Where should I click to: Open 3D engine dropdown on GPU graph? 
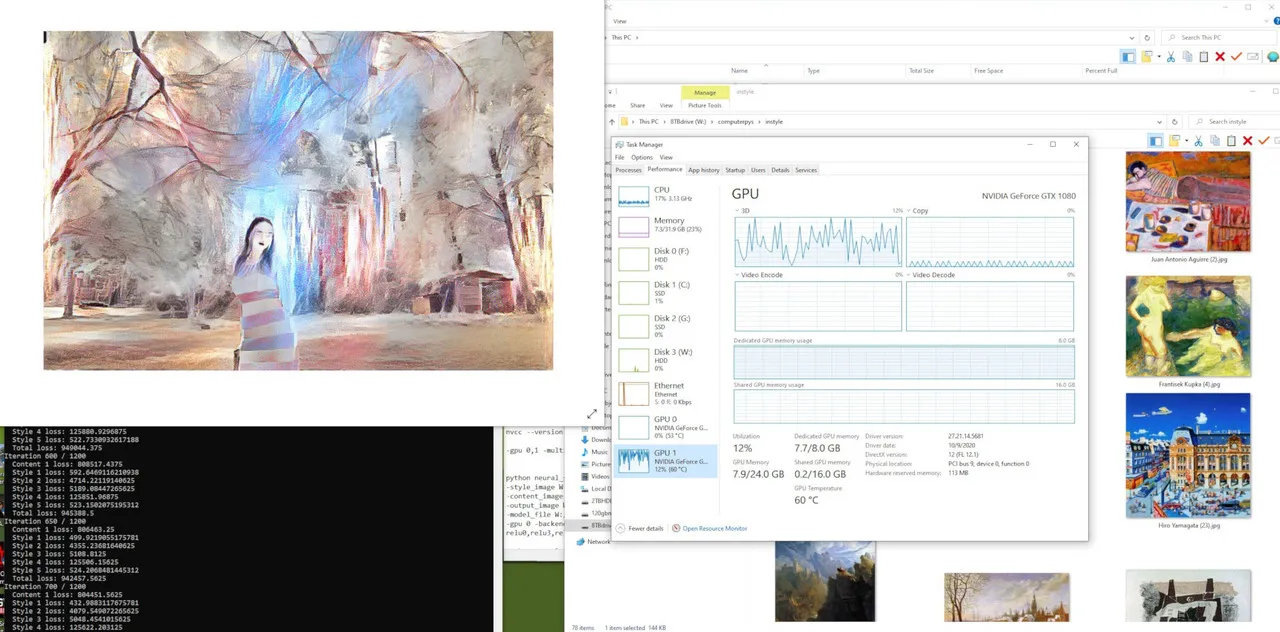click(738, 211)
